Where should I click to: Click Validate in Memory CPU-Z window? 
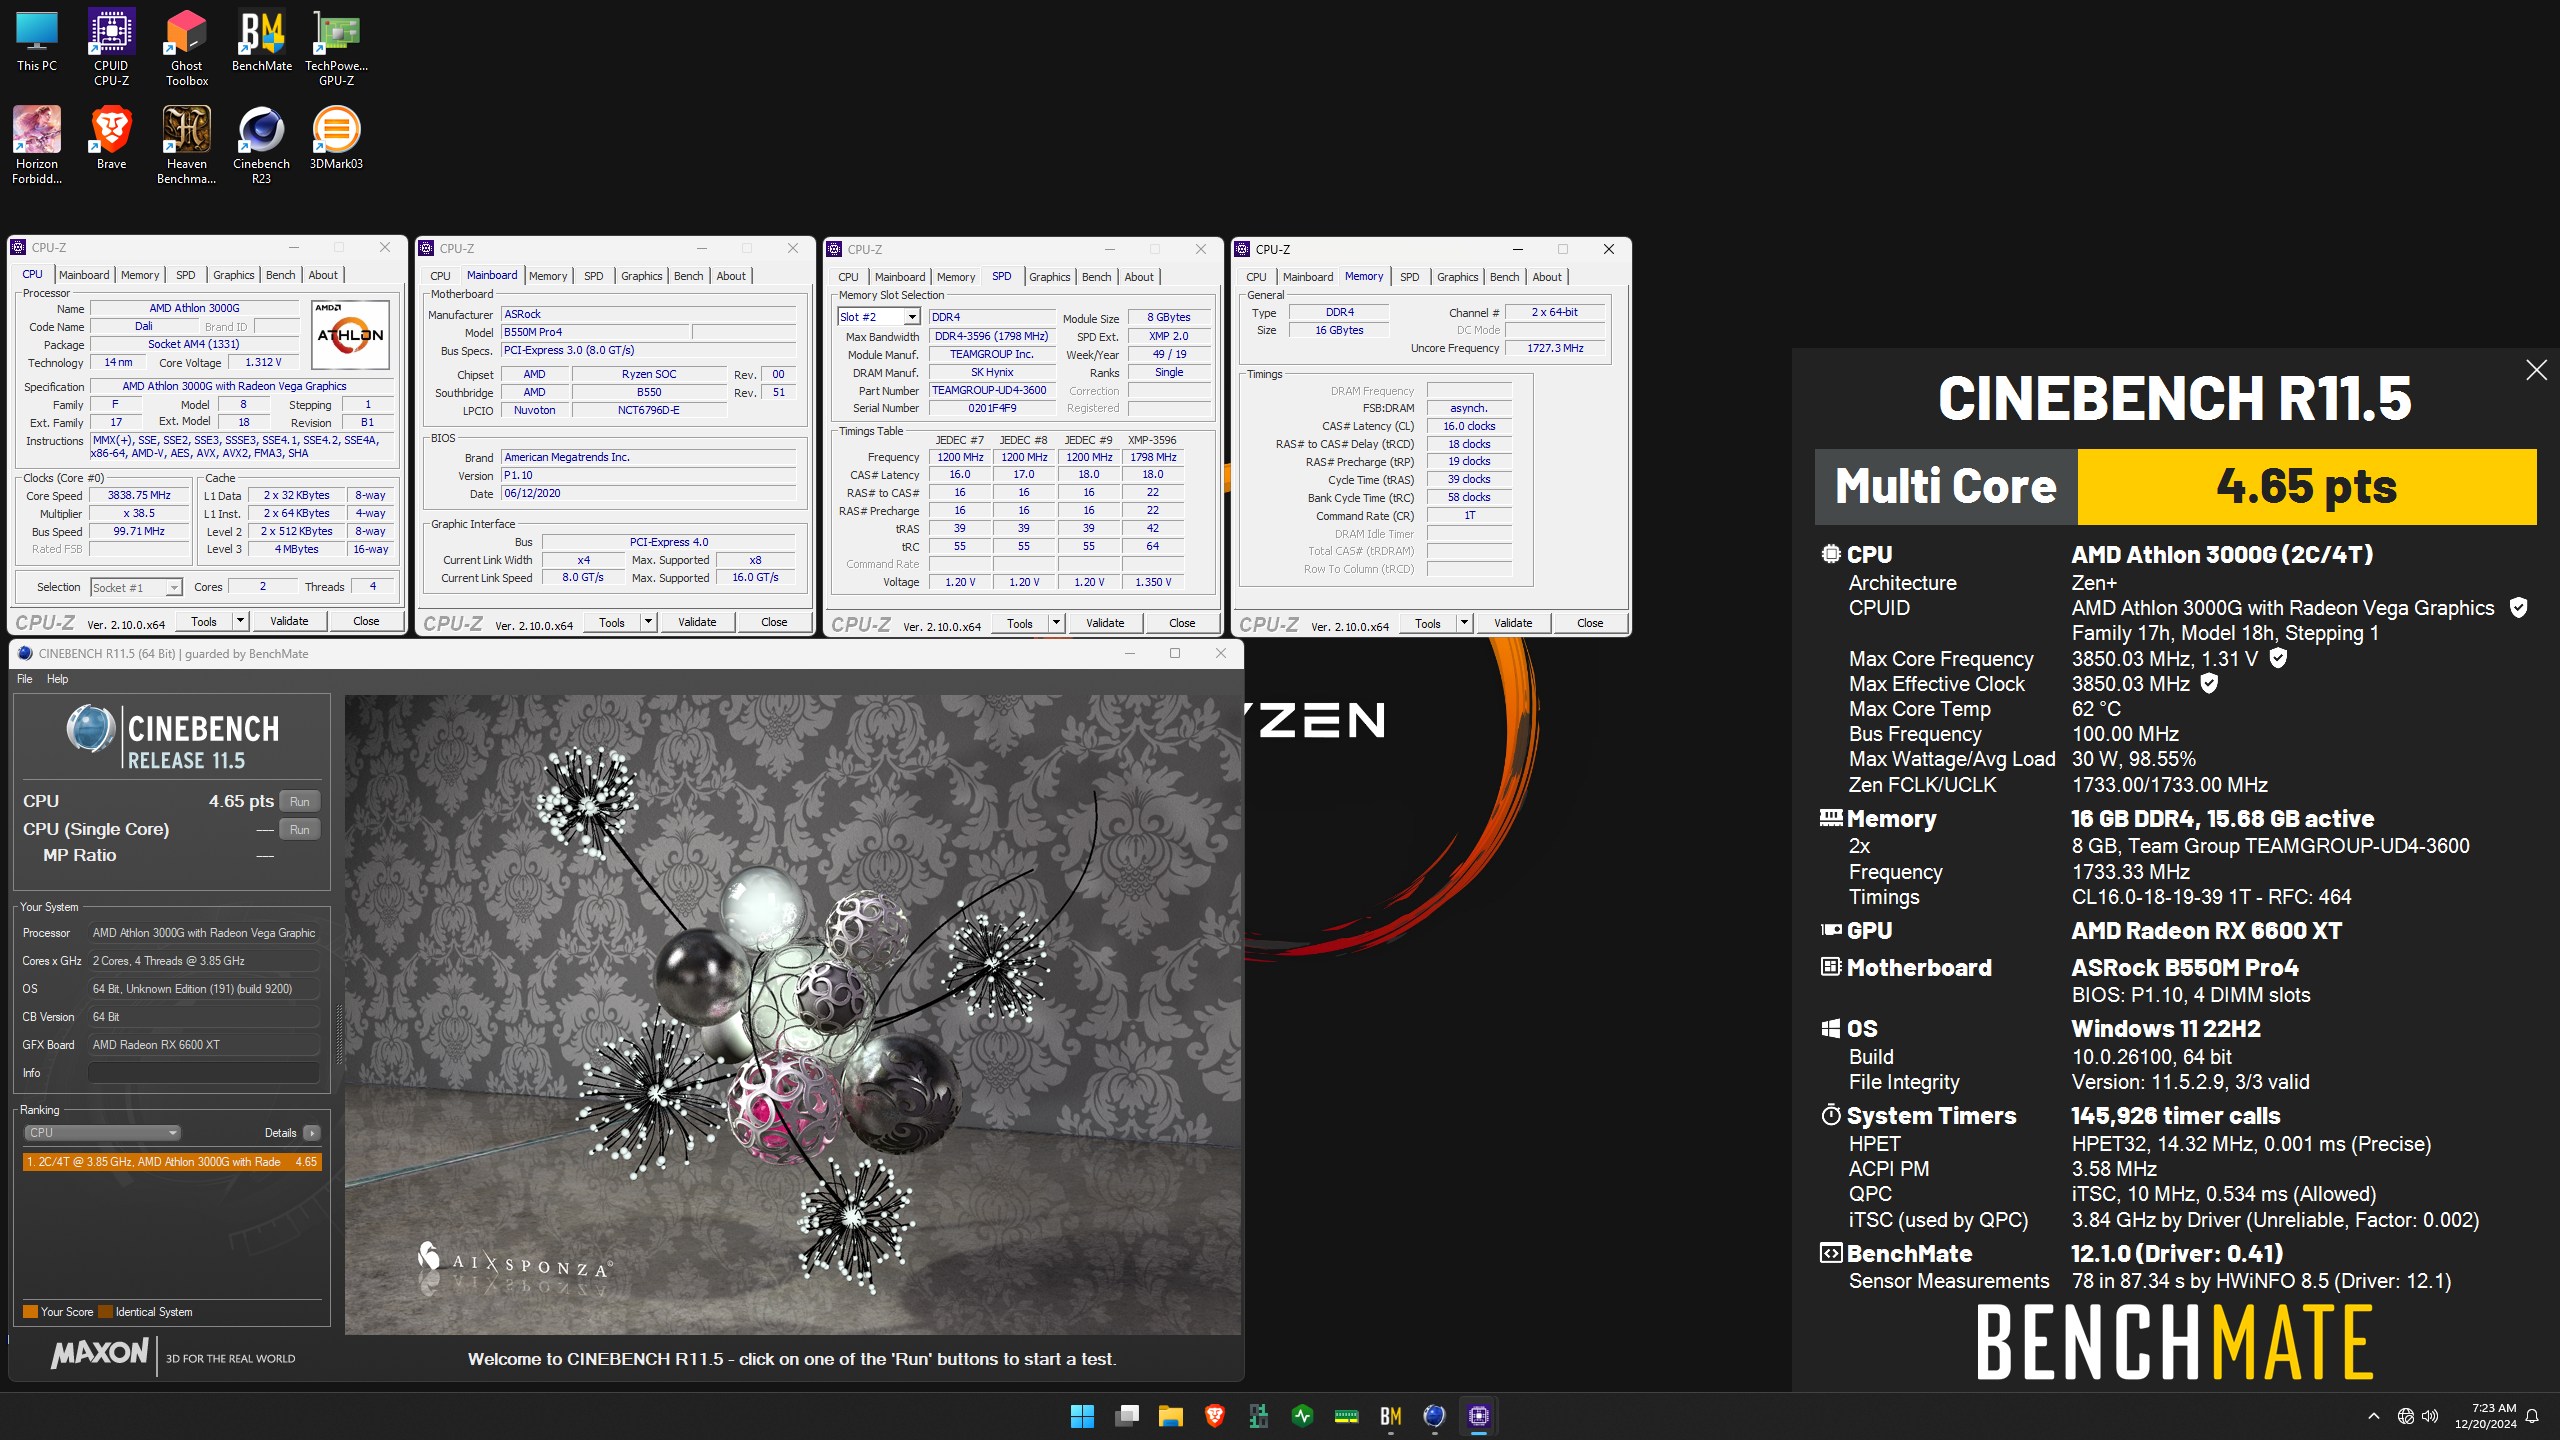click(x=1513, y=623)
